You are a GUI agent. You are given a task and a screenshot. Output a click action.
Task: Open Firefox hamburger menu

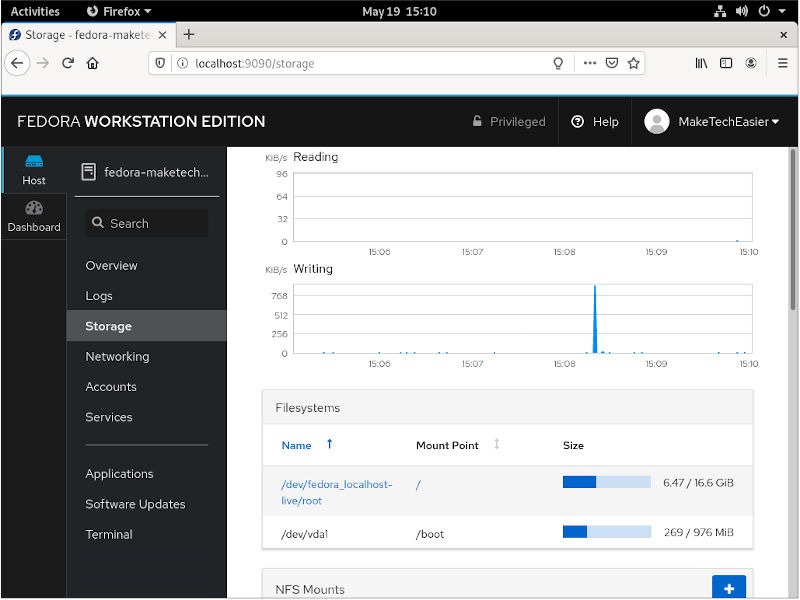[780, 63]
